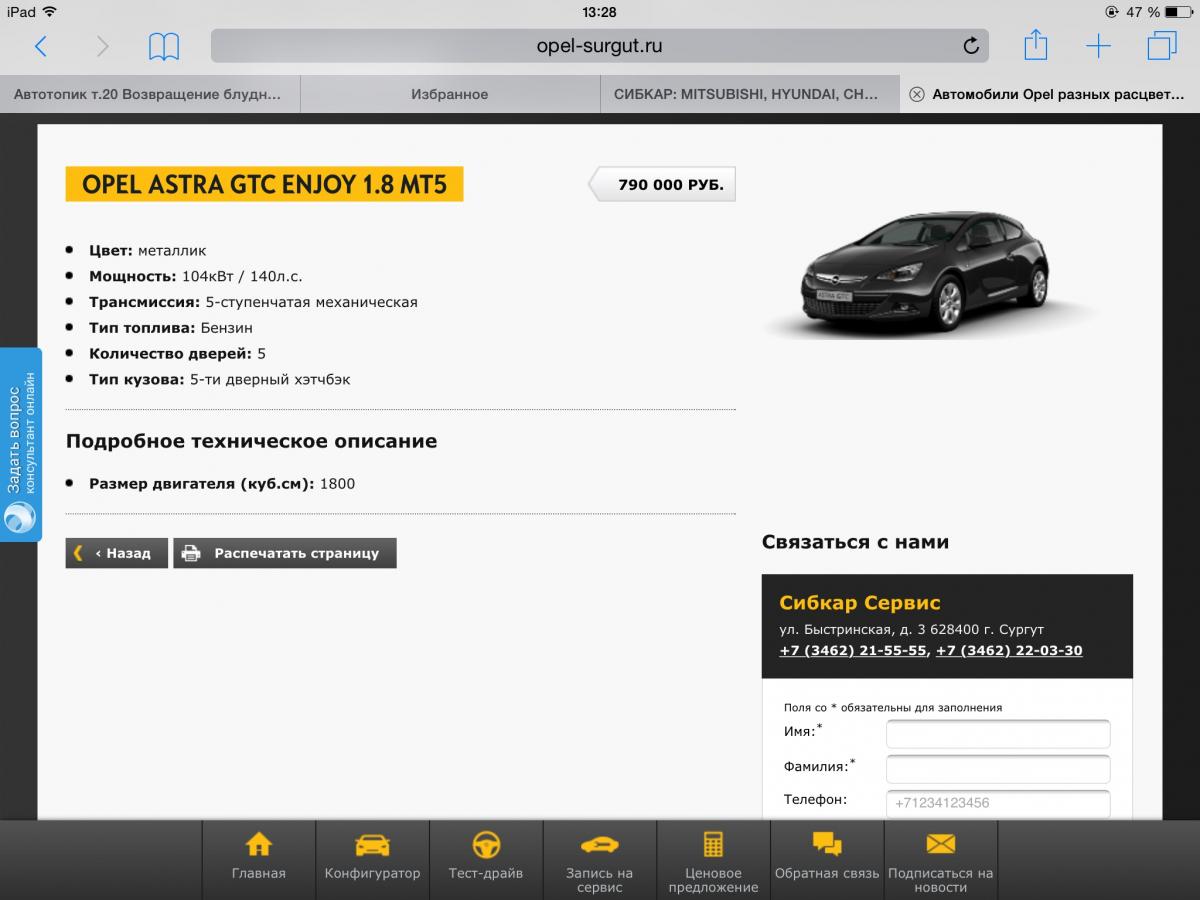
Task: Switch to СИБКАР: MITSUBISHI, HYUNDAI tab
Action: coord(750,94)
